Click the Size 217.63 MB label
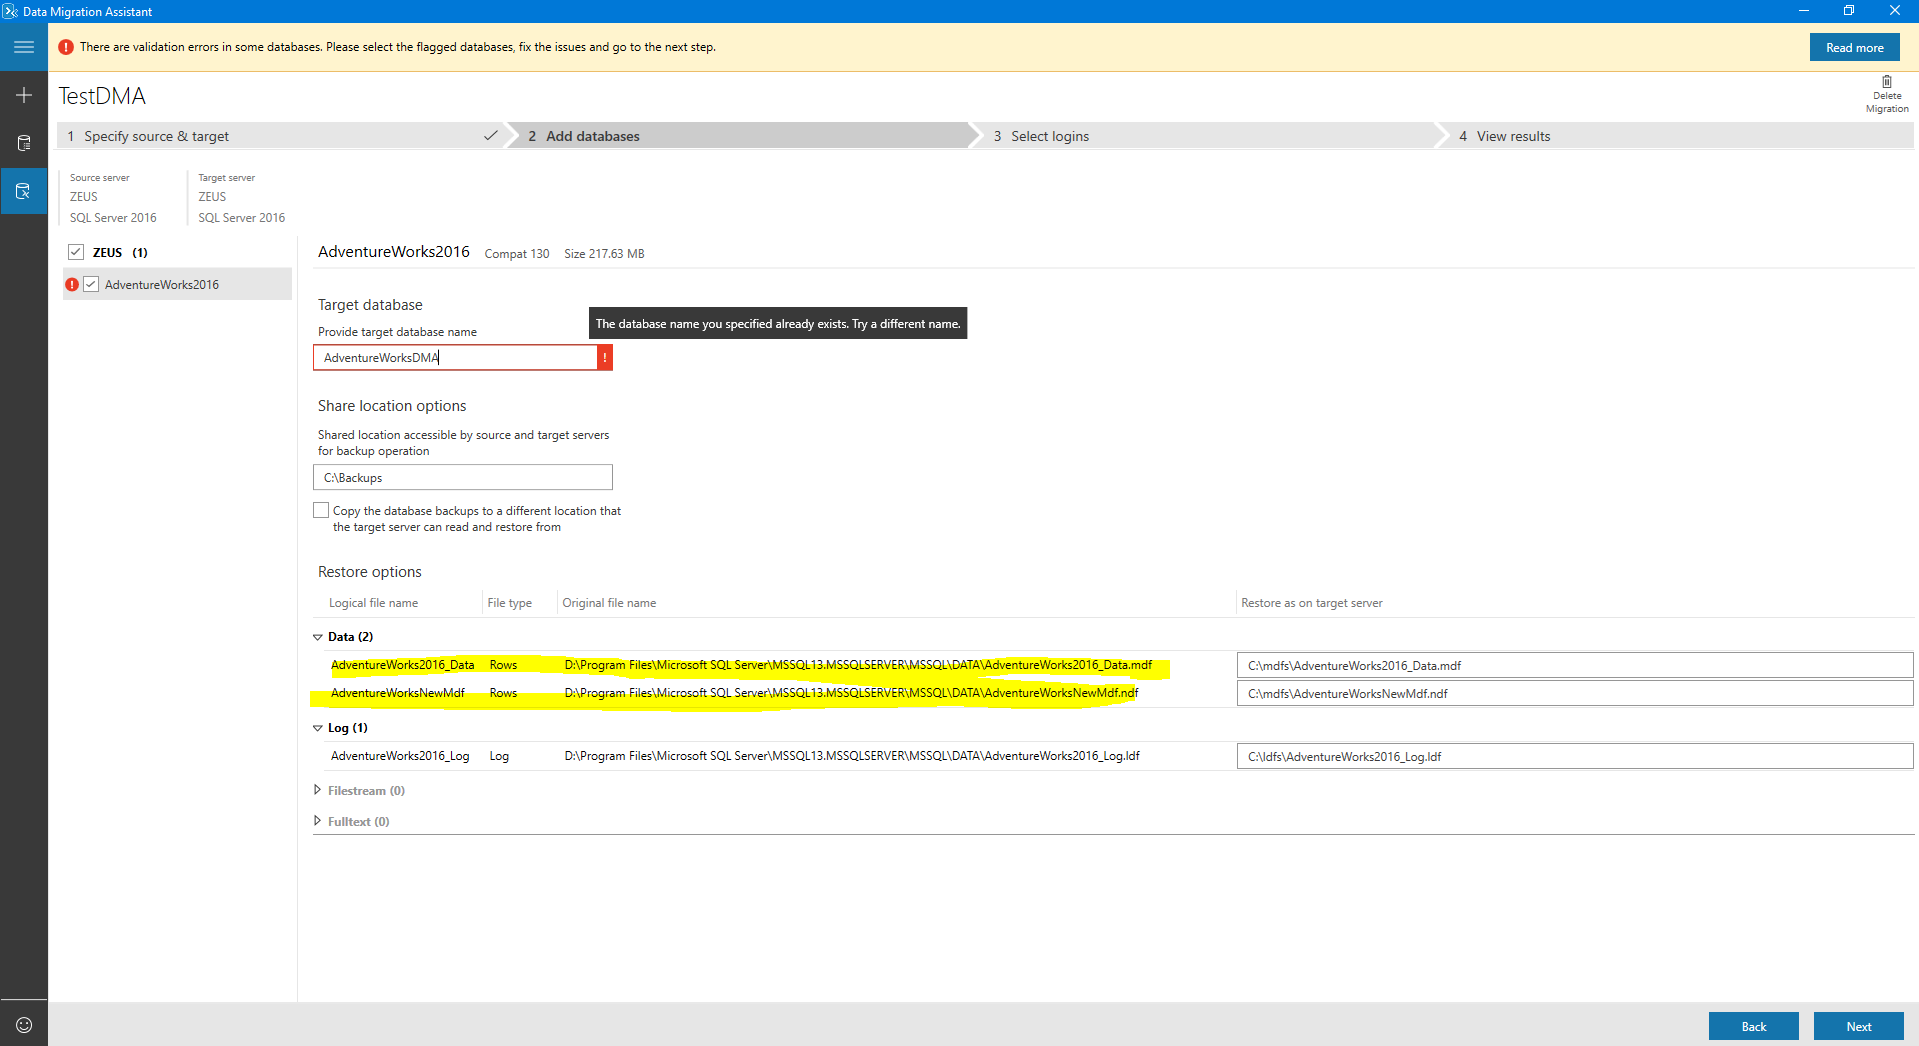This screenshot has height=1046, width=1919. coord(604,254)
